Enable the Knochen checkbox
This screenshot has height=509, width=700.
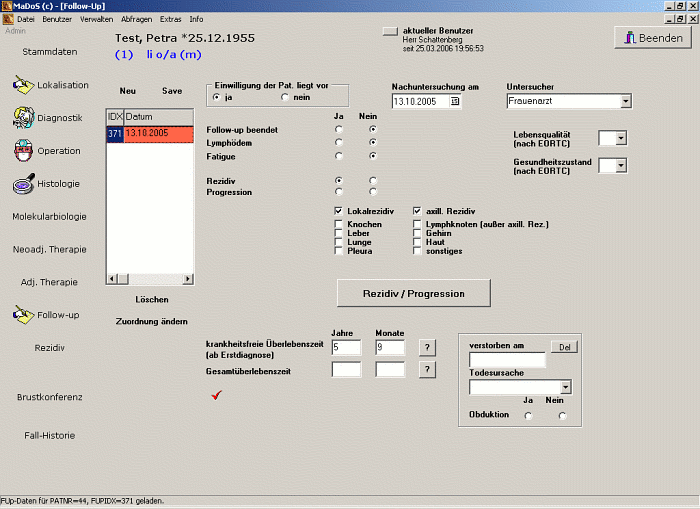coord(340,225)
